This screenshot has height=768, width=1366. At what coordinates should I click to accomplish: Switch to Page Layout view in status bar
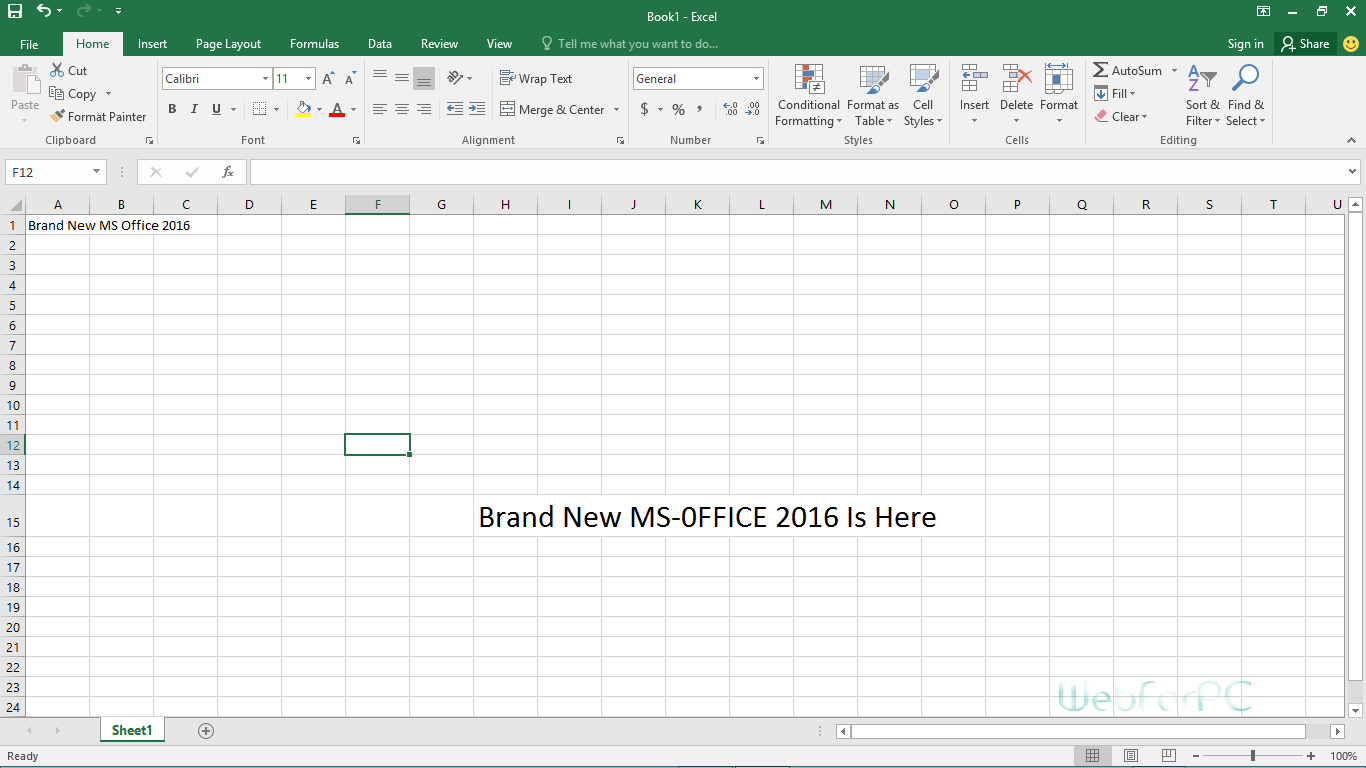point(1130,756)
